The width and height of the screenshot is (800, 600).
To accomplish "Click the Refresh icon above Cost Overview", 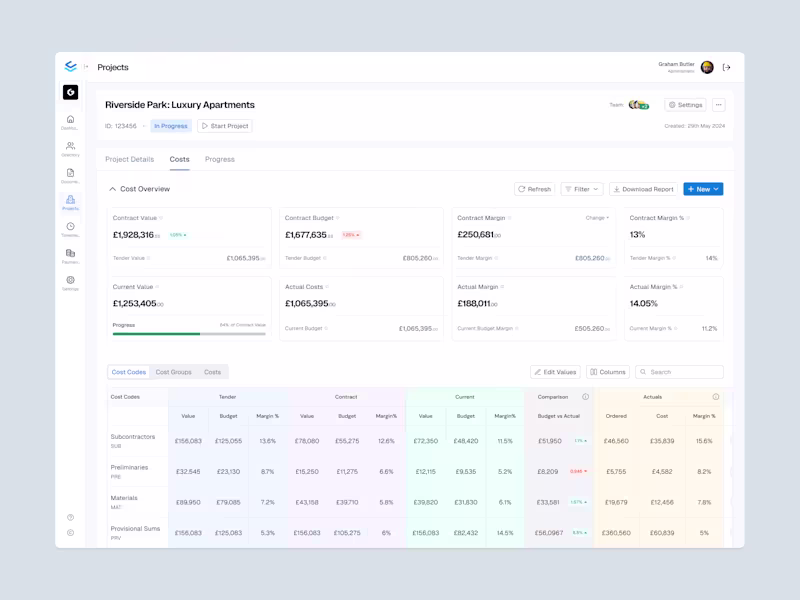I will click(522, 189).
